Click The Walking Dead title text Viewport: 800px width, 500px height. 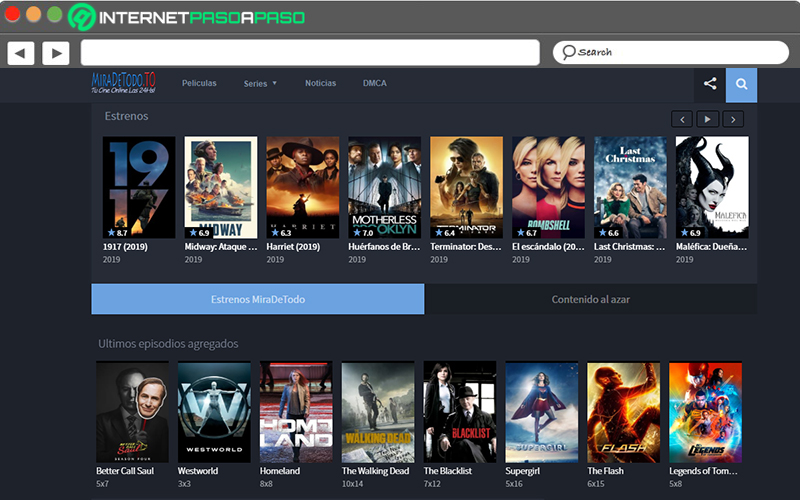coord(376,471)
